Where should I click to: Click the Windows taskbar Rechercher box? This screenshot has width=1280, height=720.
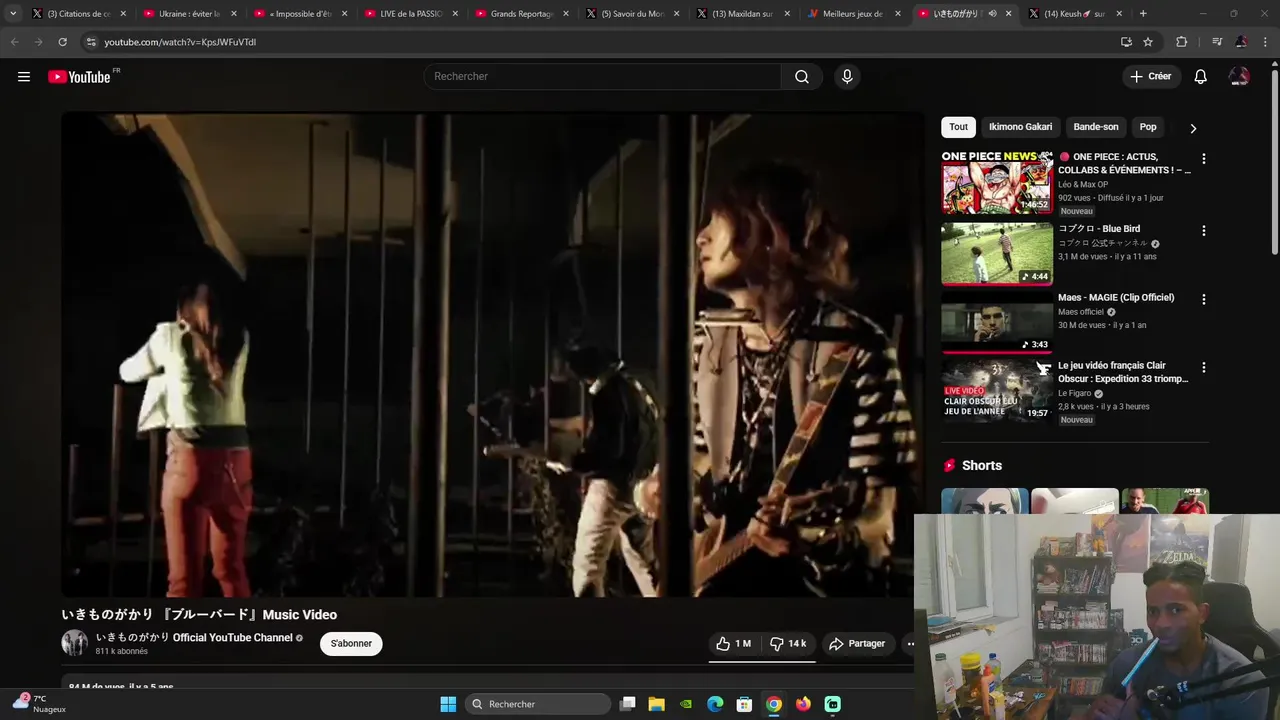coord(538,704)
